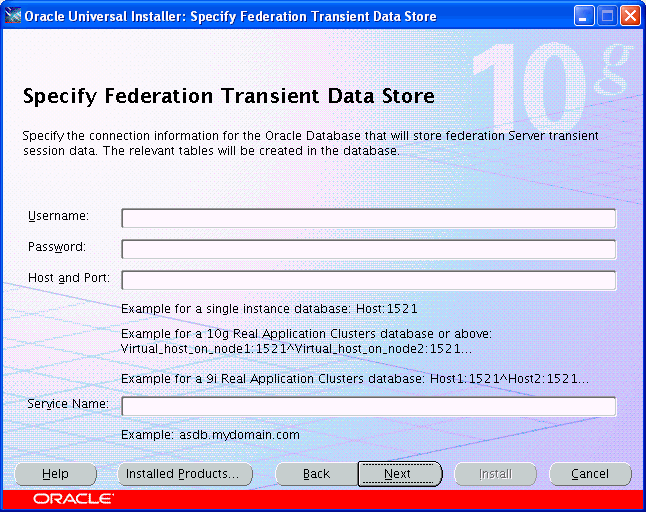Cancel the installation

point(590,474)
